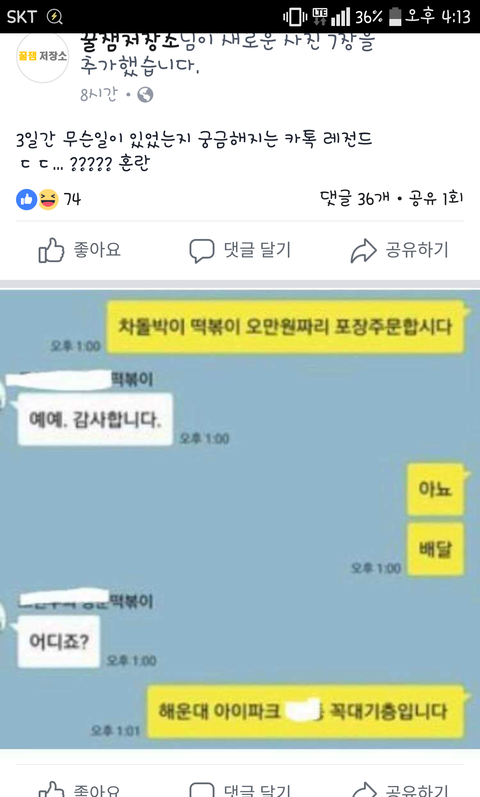The height and width of the screenshot is (797, 480).
Task: Open the 꿀잼저장소 page name link
Action: (x=130, y=42)
